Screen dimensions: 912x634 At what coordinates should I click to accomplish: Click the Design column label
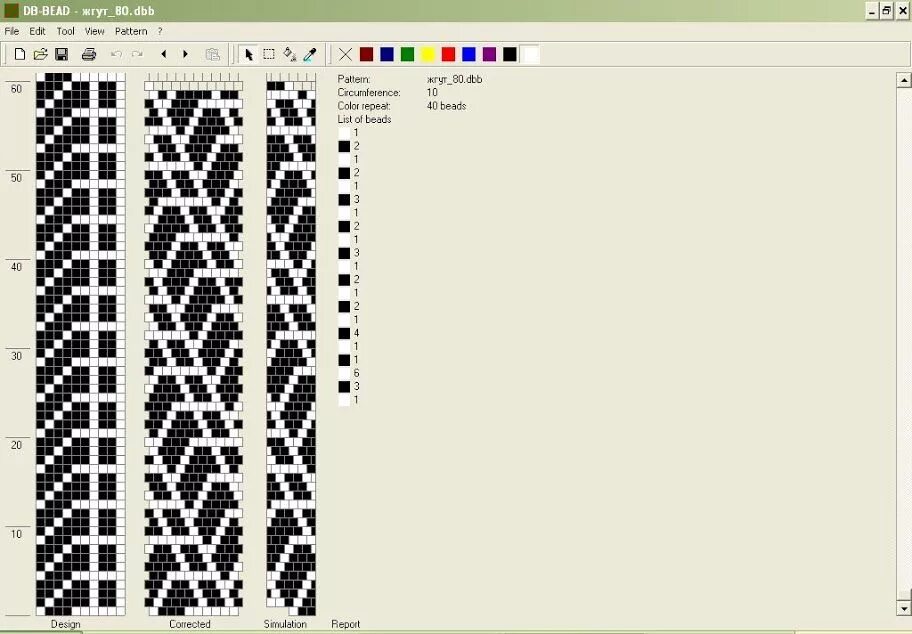click(66, 624)
